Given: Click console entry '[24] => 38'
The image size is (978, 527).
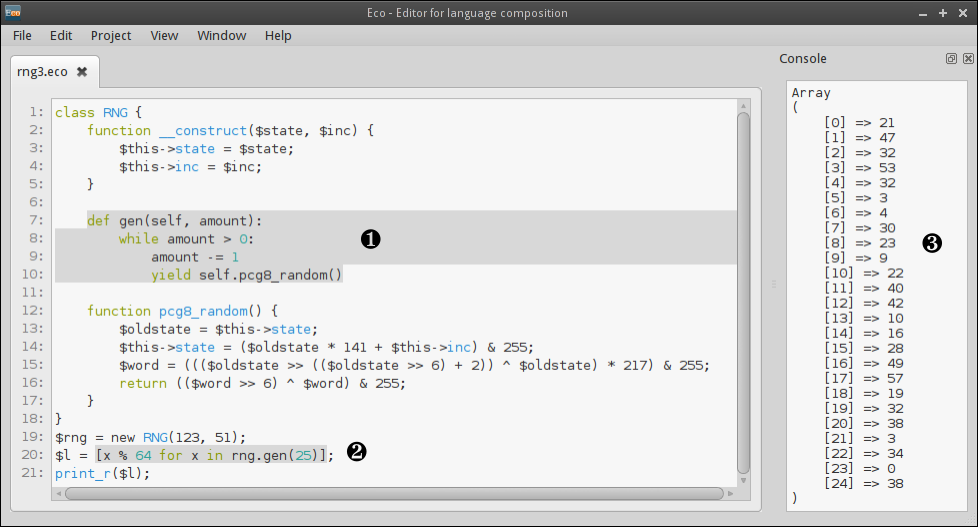Looking at the screenshot, I should pyautogui.click(x=863, y=483).
